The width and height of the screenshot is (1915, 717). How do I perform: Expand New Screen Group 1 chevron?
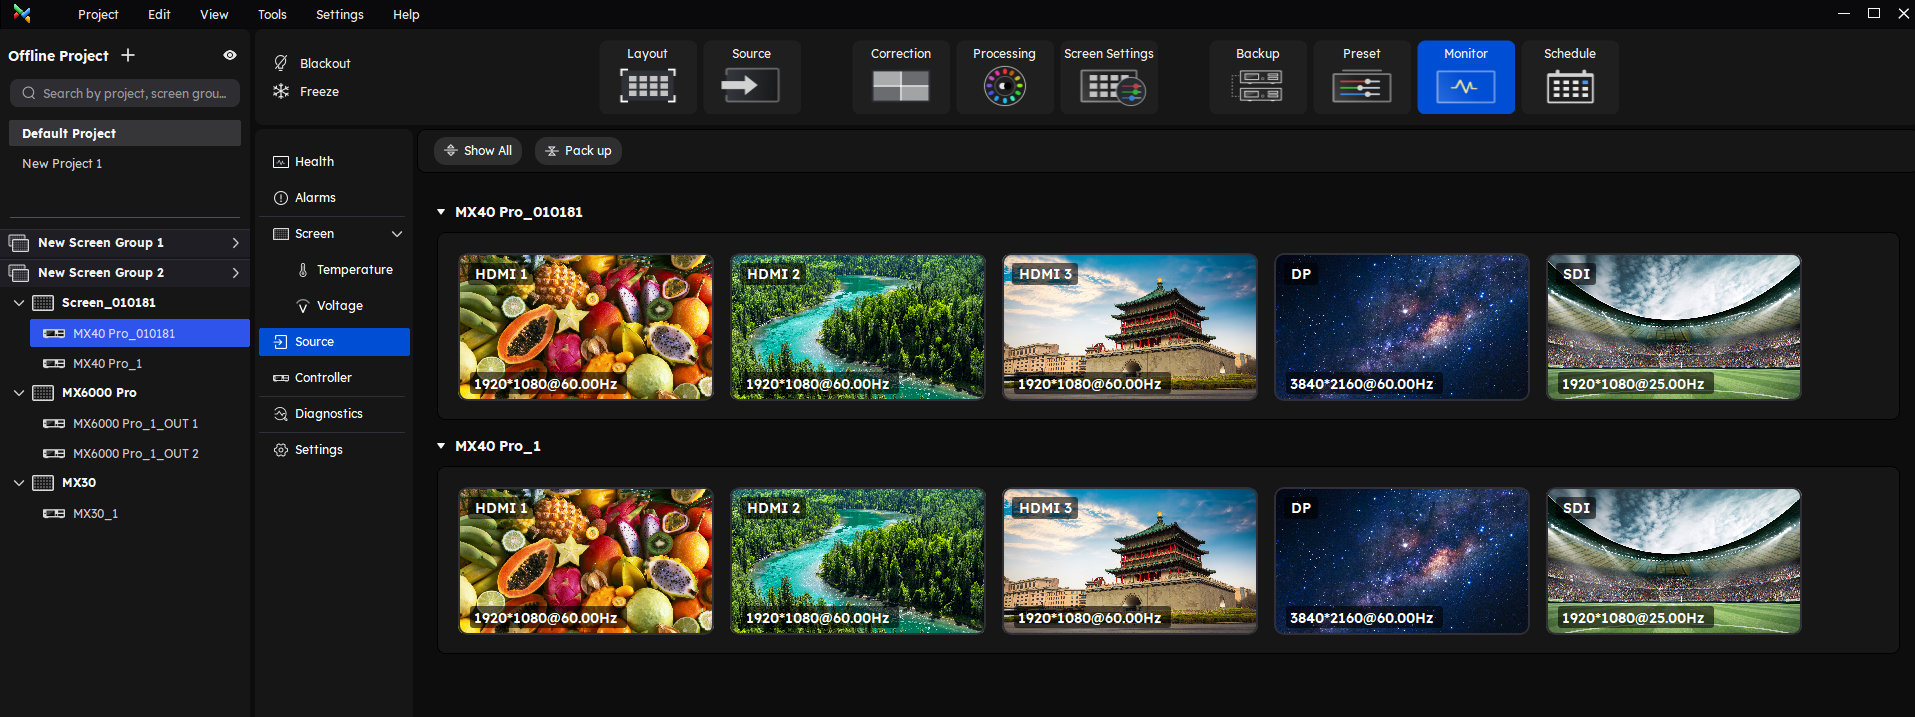coord(235,243)
